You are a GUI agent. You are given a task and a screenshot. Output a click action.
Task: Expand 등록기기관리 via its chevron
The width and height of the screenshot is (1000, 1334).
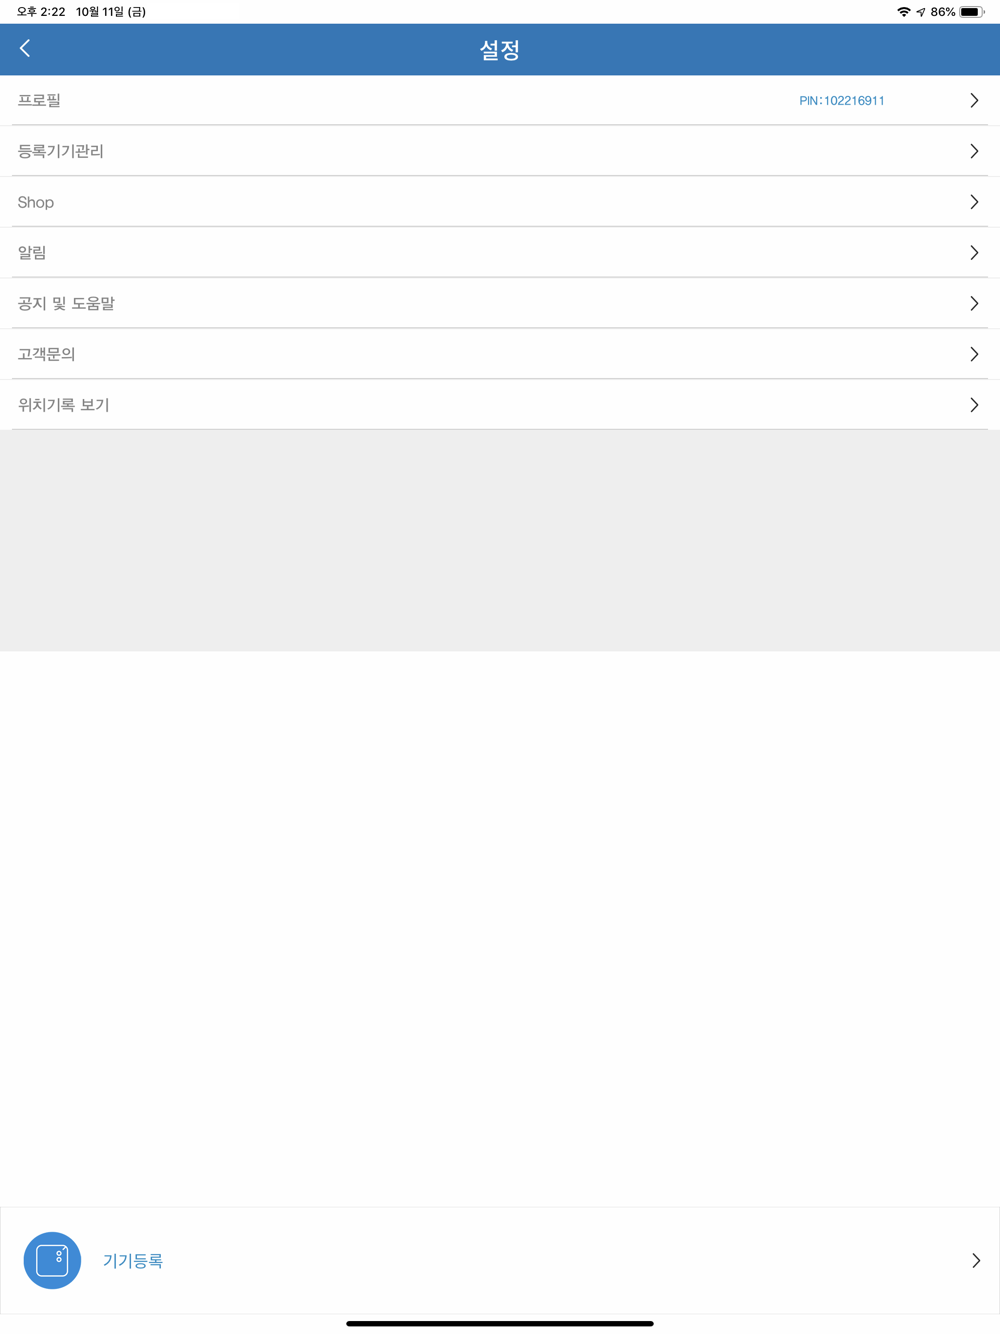(x=974, y=151)
